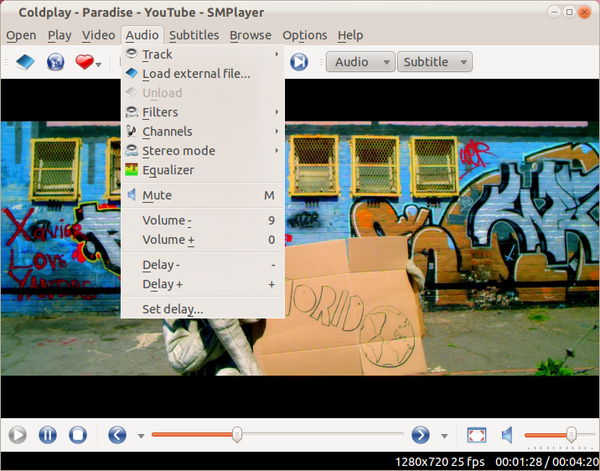
Task: Click the open URL globe icon
Action: pyautogui.click(x=55, y=62)
